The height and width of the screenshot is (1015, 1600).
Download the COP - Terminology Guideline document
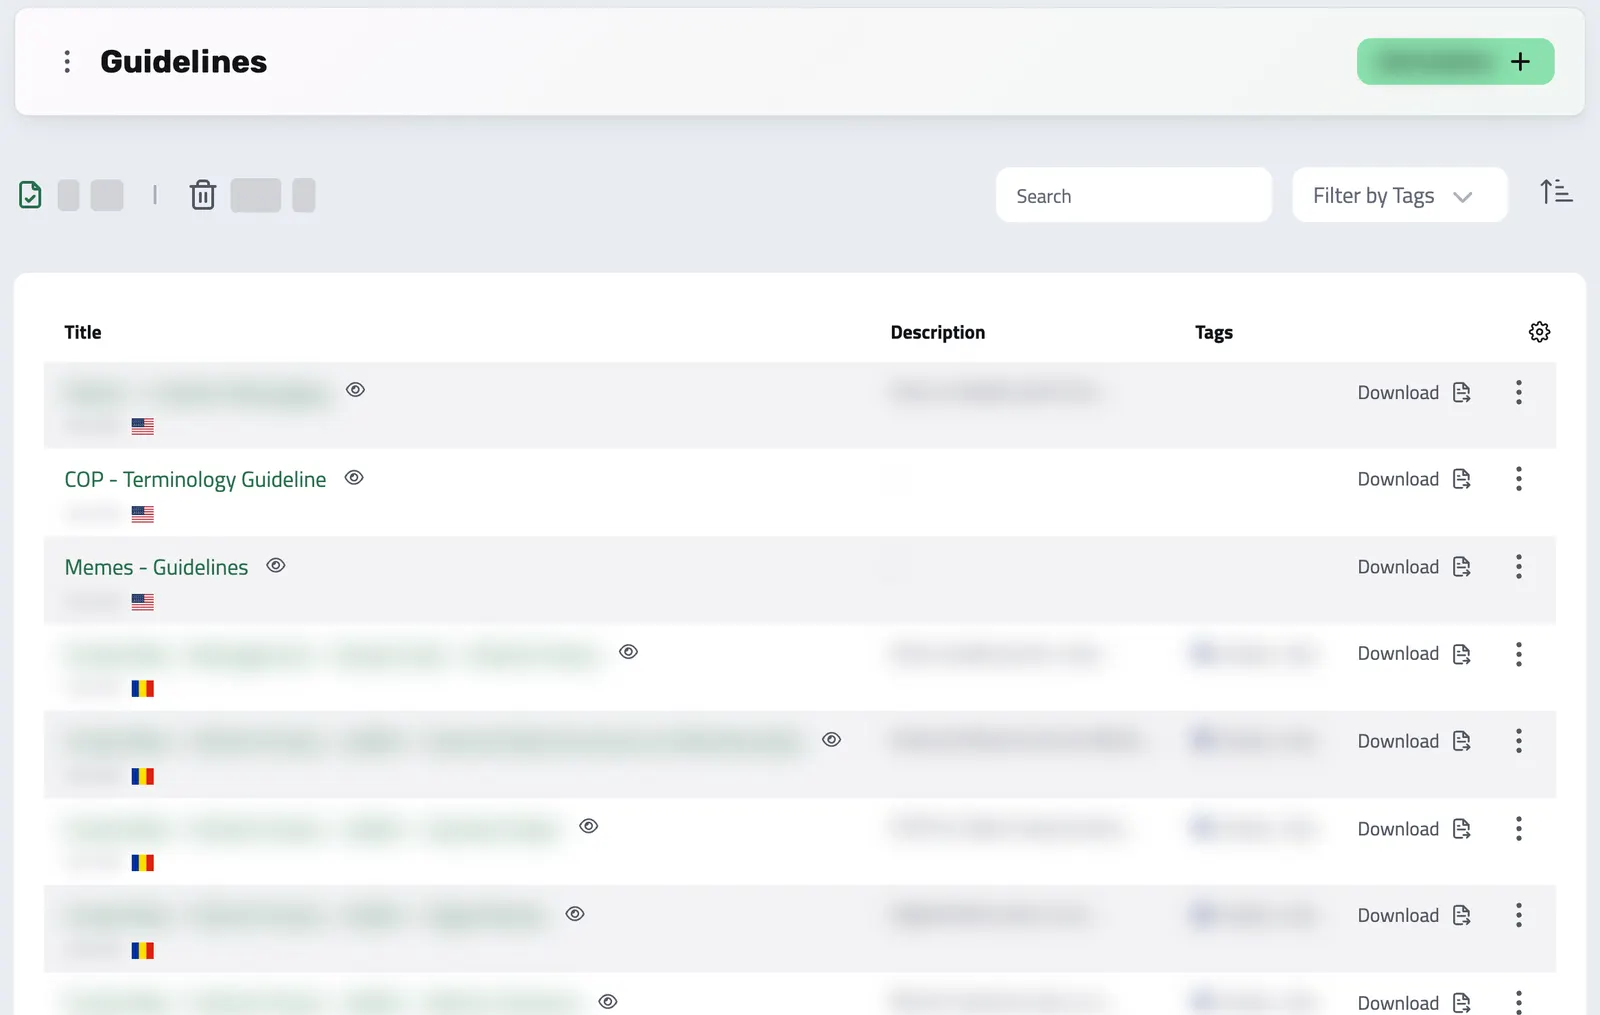[1414, 479]
